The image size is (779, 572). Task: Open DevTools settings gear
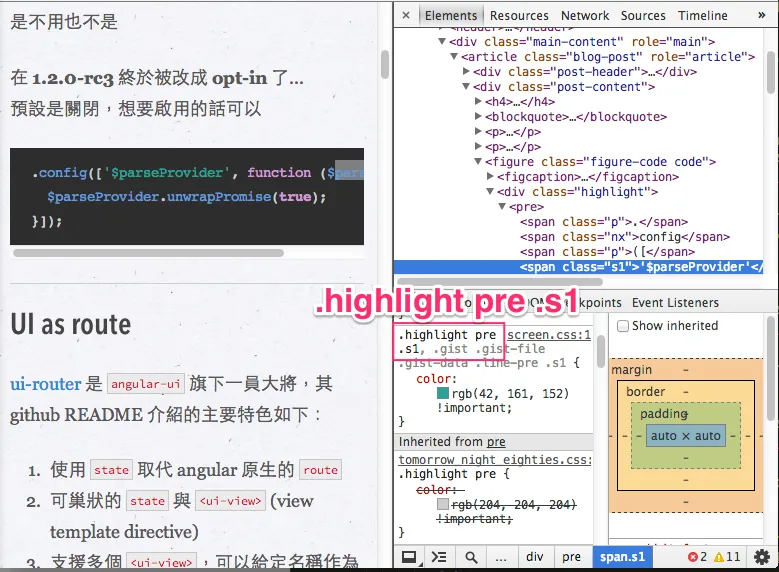click(x=762, y=557)
